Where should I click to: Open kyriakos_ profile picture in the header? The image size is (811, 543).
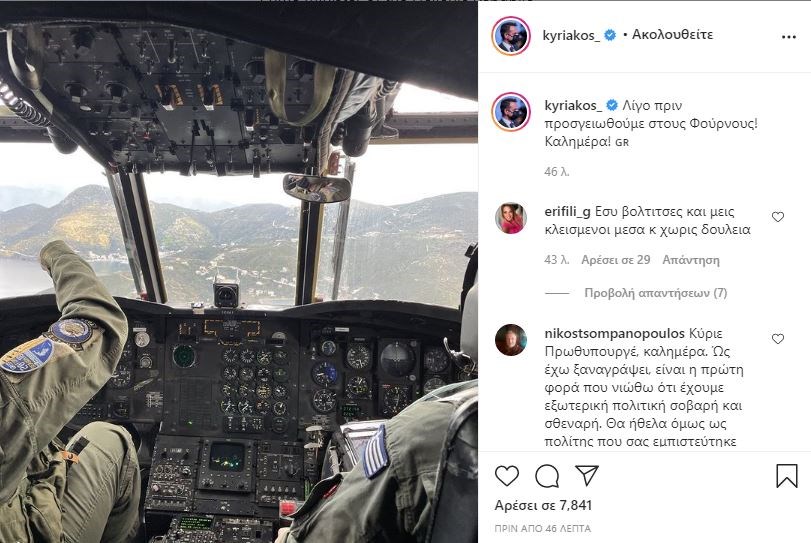click(511, 36)
